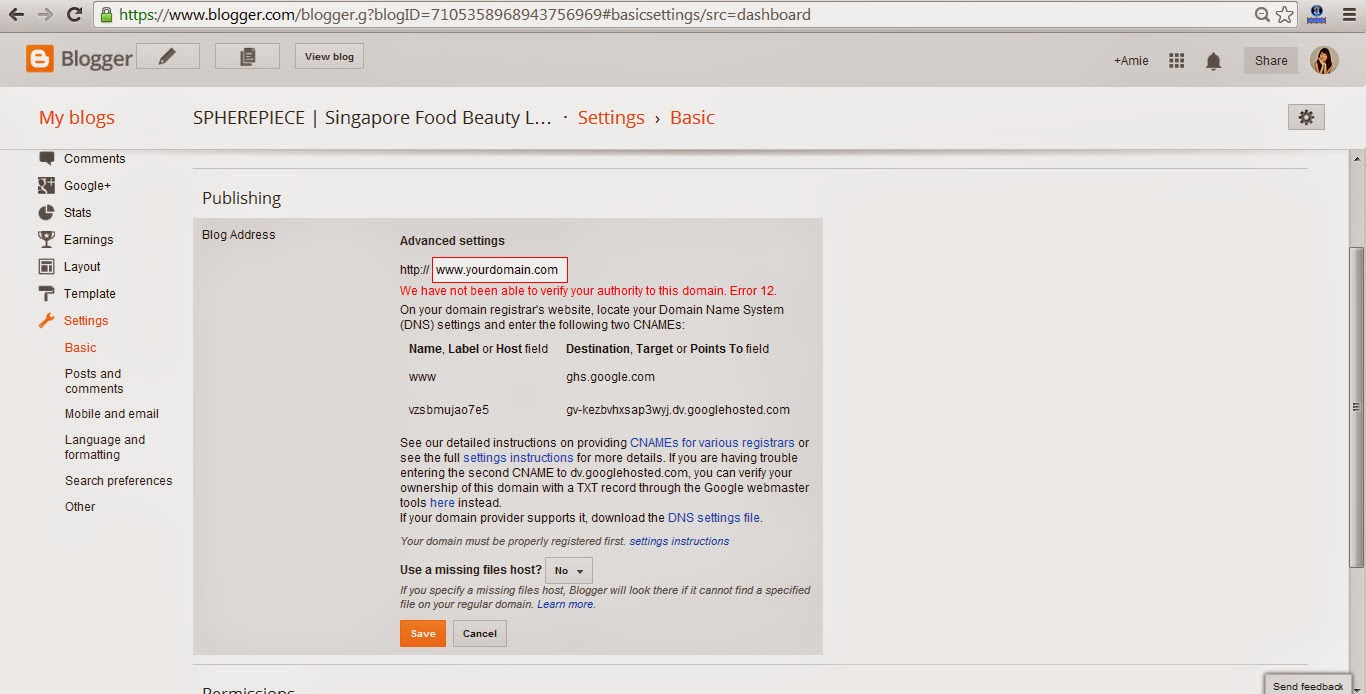Click the red Error 12 message

click(588, 291)
